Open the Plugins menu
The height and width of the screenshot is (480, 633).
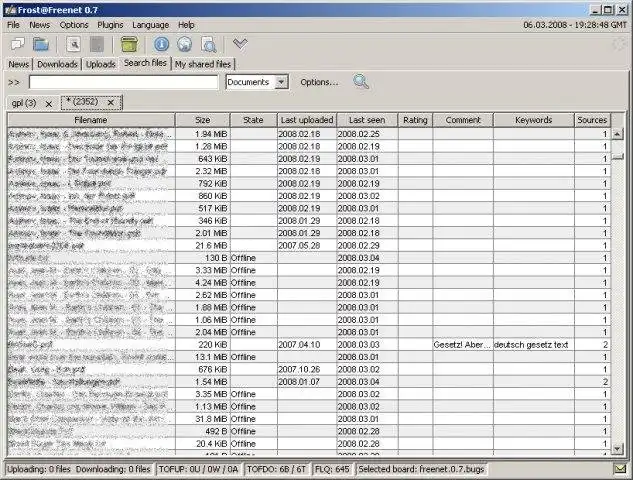110,25
